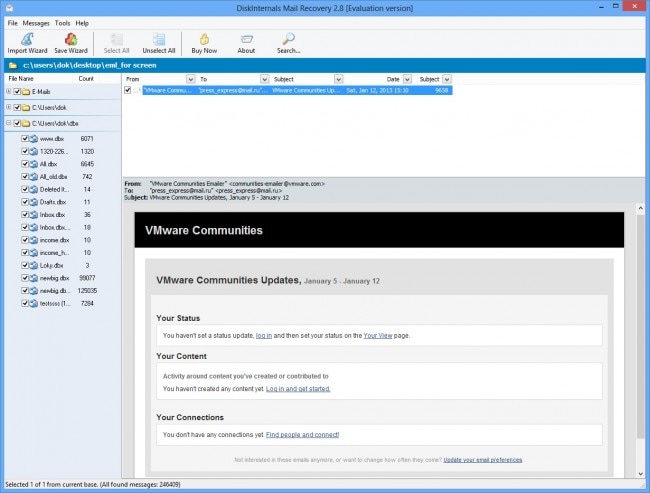Image resolution: width=650 pixels, height=493 pixels.
Task: Click the mailbox icon for the Inbox.dbx row with count 36
Action: (34, 215)
